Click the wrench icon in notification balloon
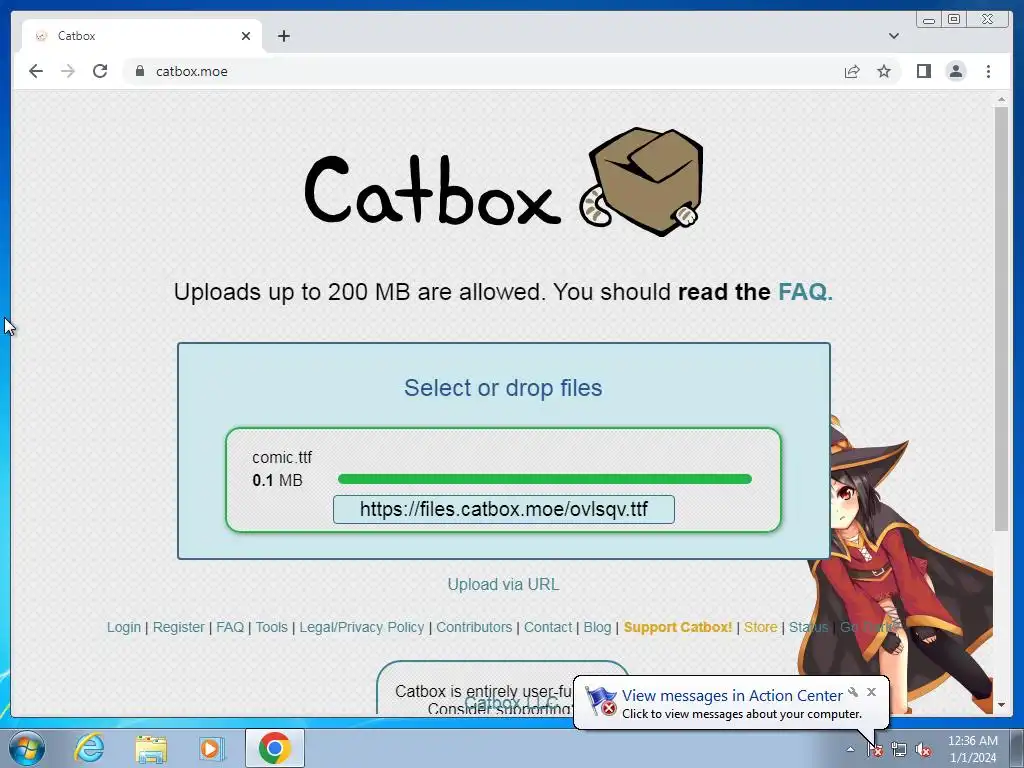The image size is (1024, 768). (x=853, y=692)
